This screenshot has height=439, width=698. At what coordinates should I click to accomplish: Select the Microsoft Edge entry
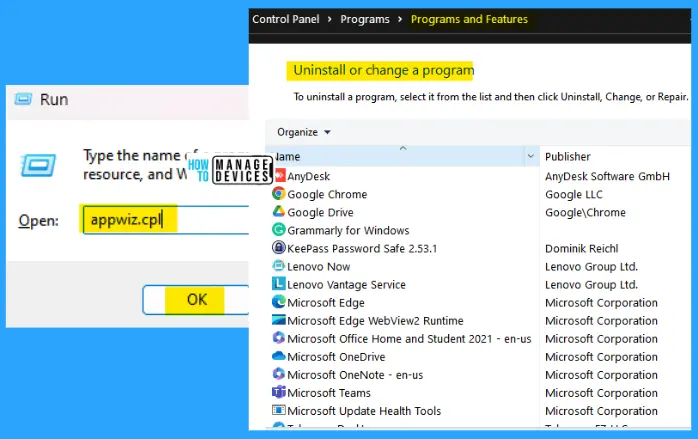click(x=326, y=303)
